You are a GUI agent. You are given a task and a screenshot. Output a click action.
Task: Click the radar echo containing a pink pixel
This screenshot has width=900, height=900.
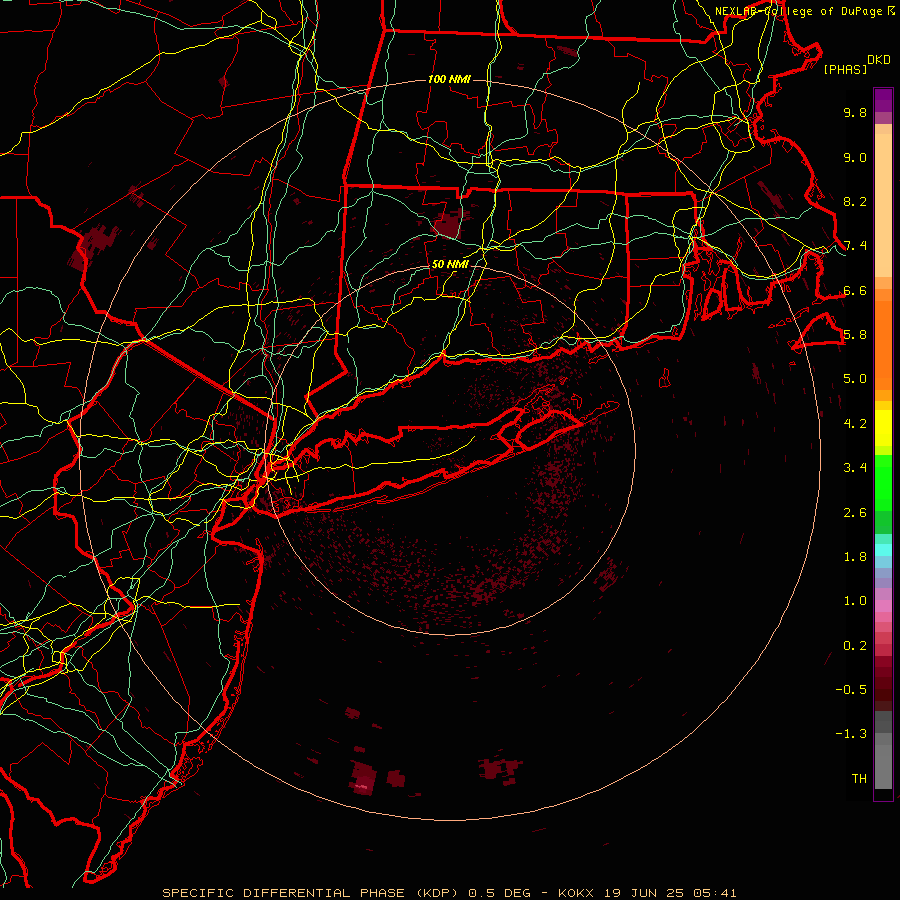click(363, 778)
